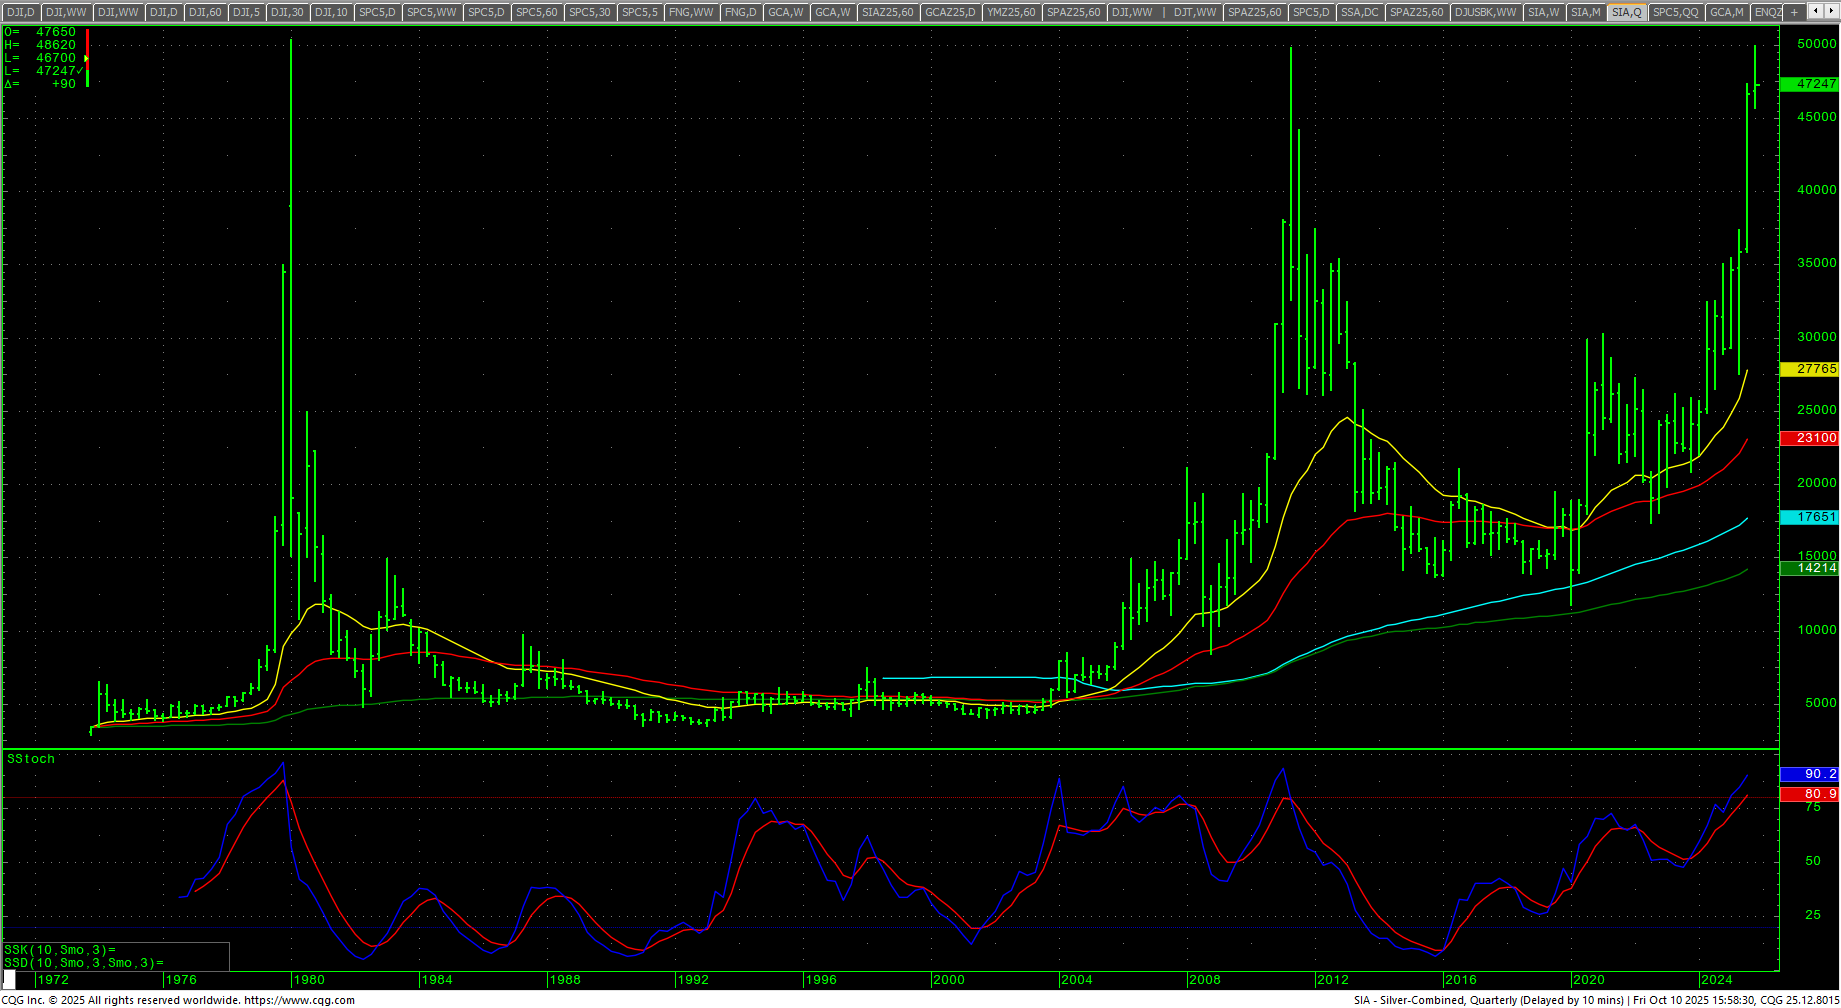Switch to the GCA,M tab
The height and width of the screenshot is (1008, 1841).
click(1726, 12)
